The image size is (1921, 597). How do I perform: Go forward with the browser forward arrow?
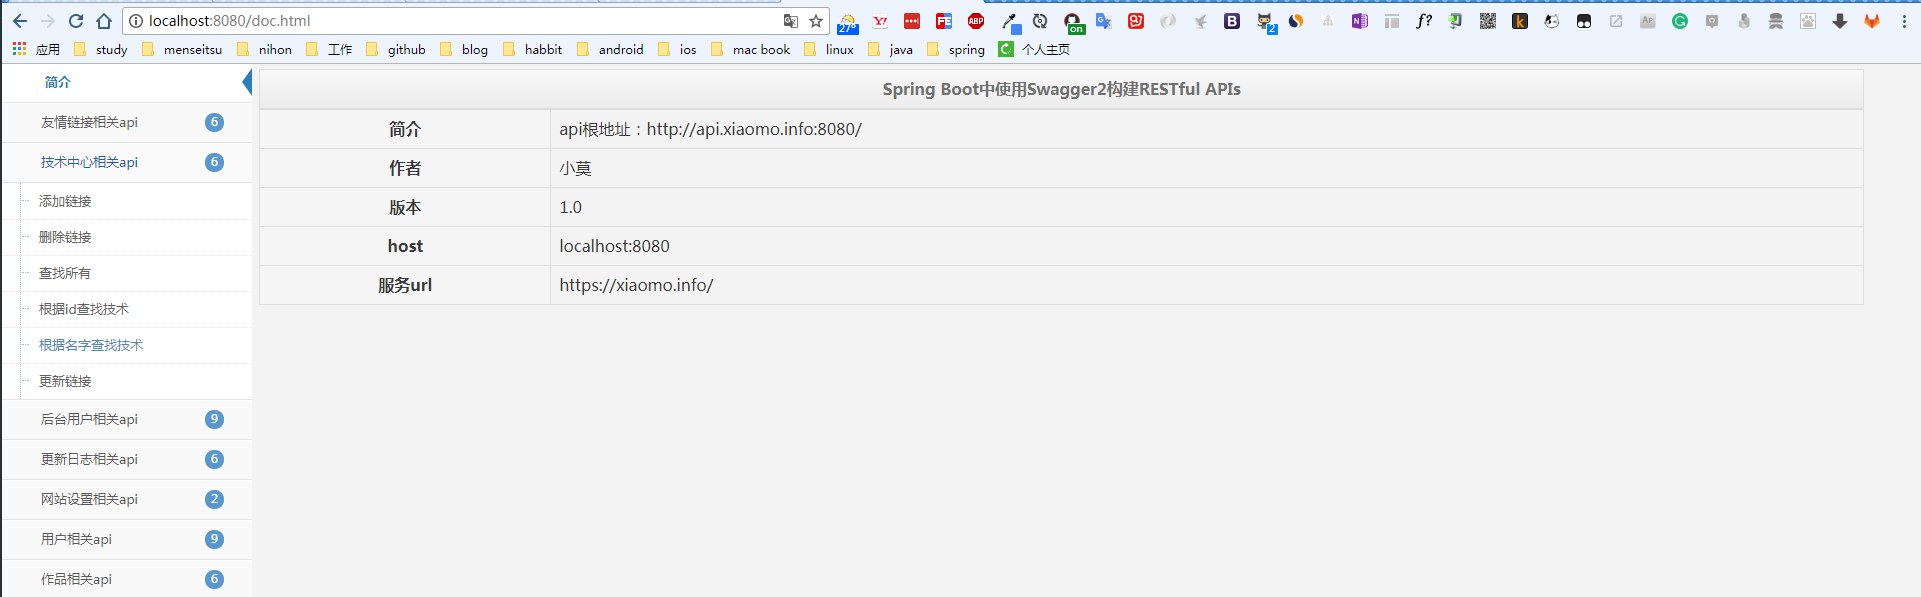(48, 21)
